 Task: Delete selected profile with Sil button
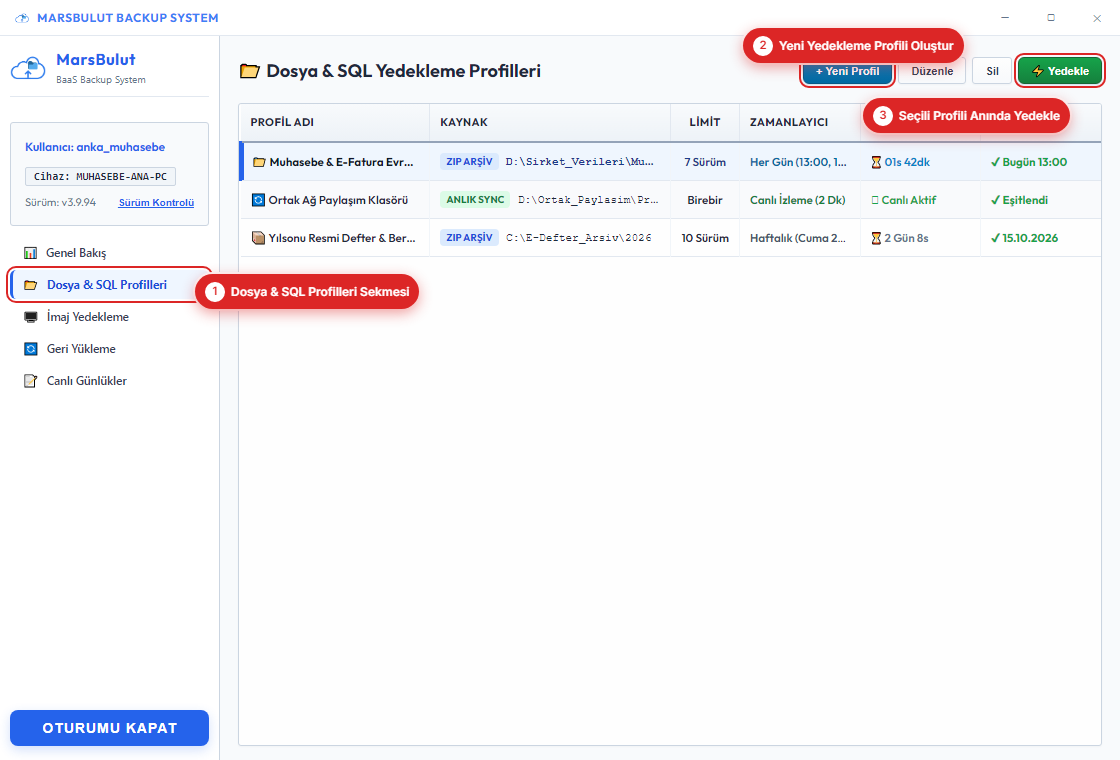coord(992,71)
